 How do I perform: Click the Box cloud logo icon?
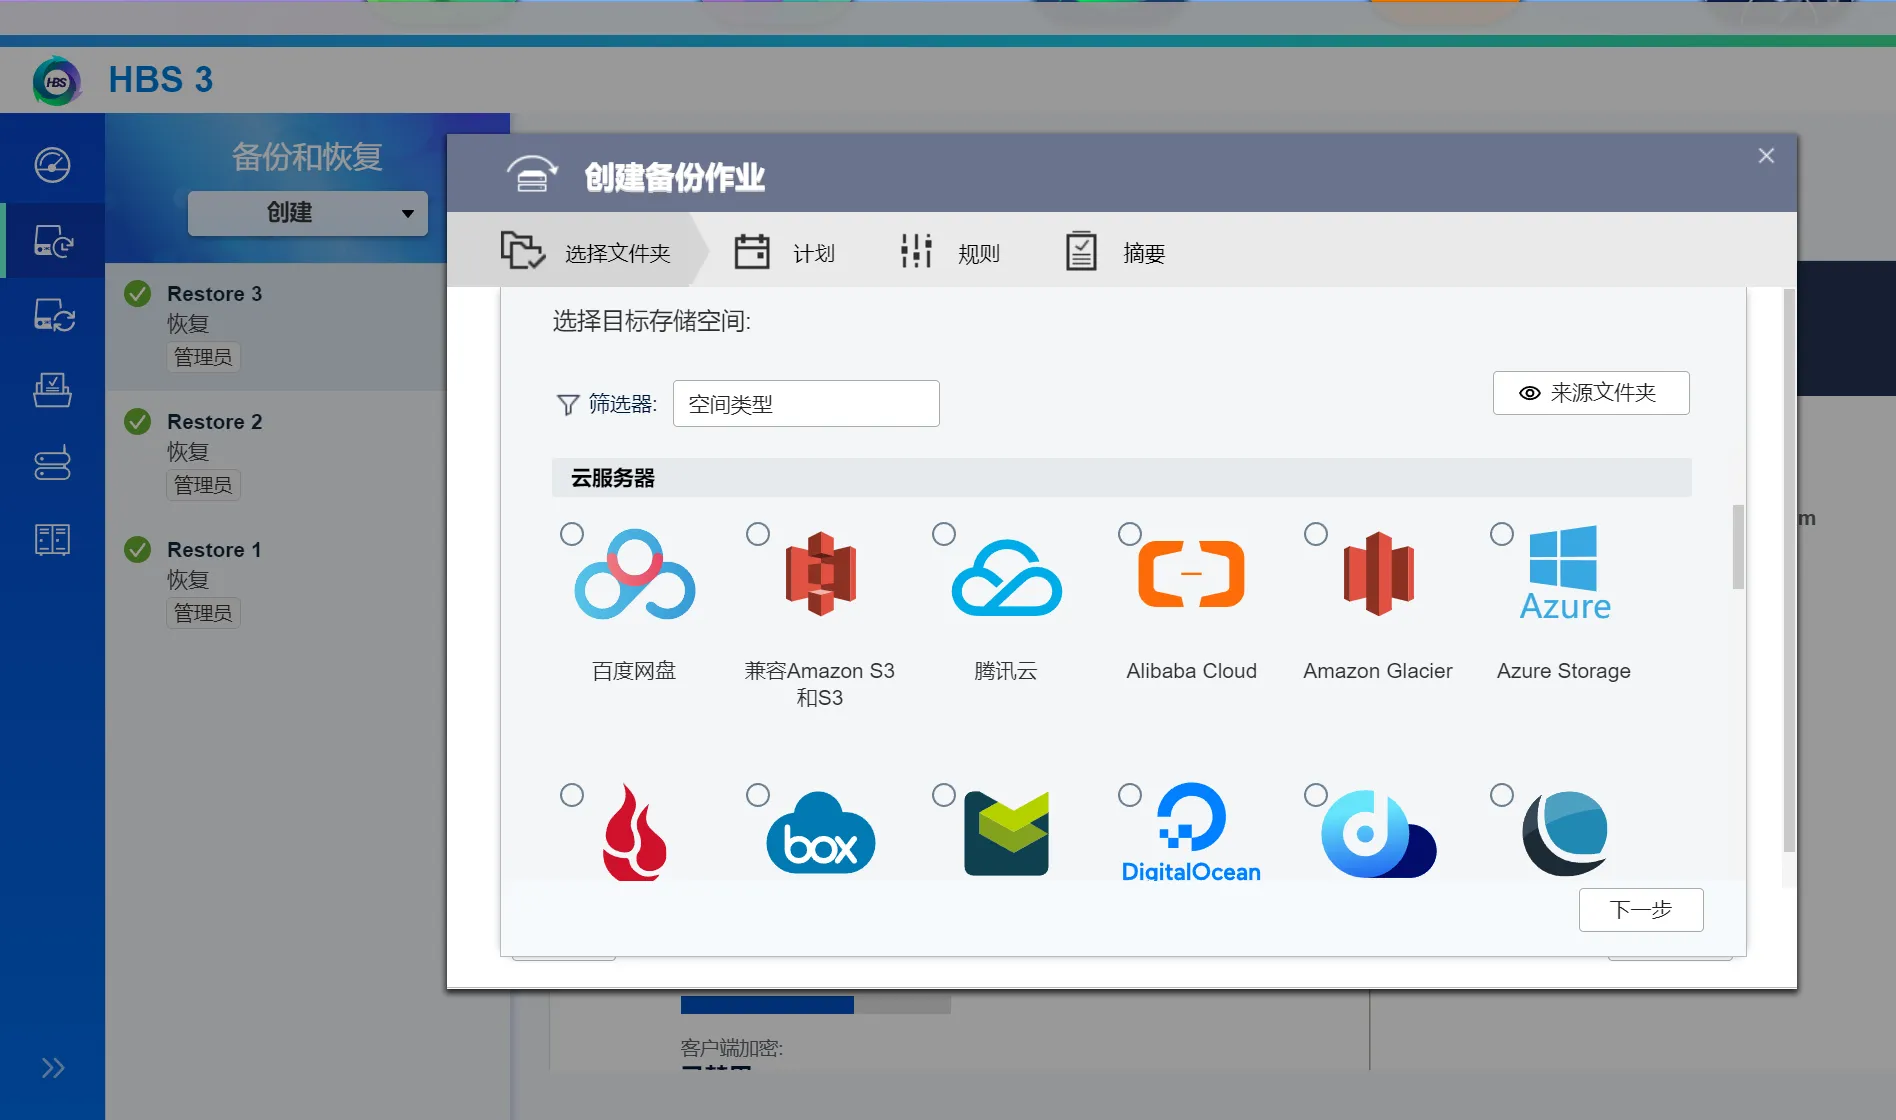coord(820,835)
